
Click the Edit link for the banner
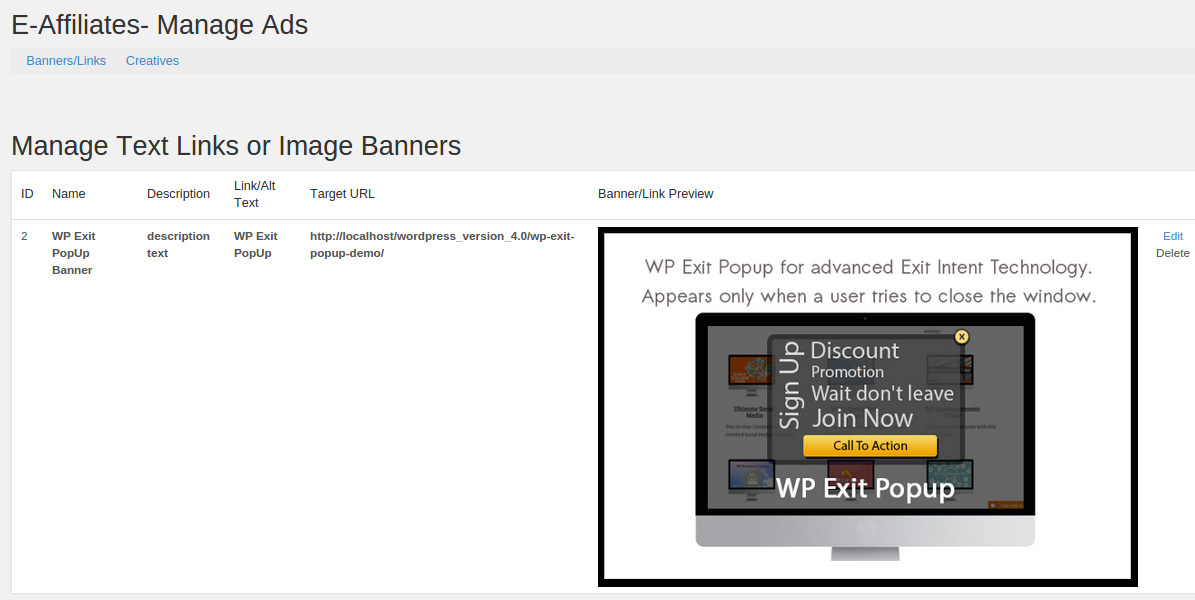tap(1172, 236)
